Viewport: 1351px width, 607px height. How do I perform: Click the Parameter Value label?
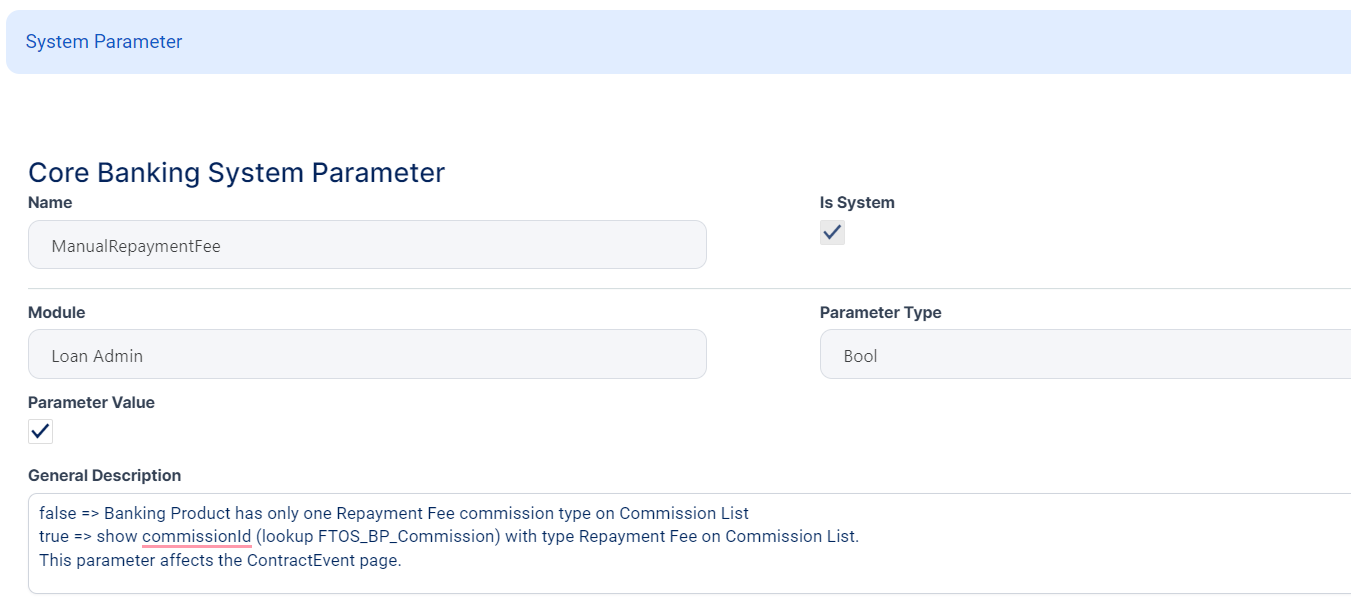pyautogui.click(x=91, y=402)
